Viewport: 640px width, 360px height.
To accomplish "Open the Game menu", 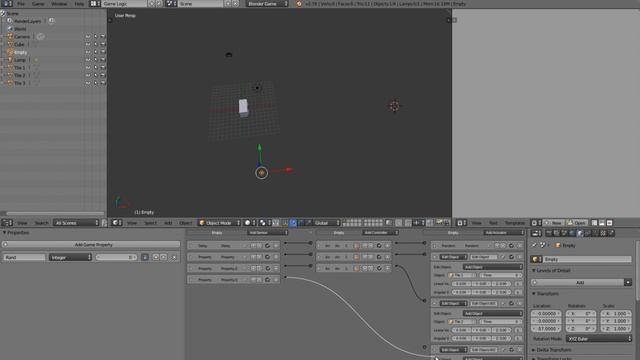I will point(38,4).
